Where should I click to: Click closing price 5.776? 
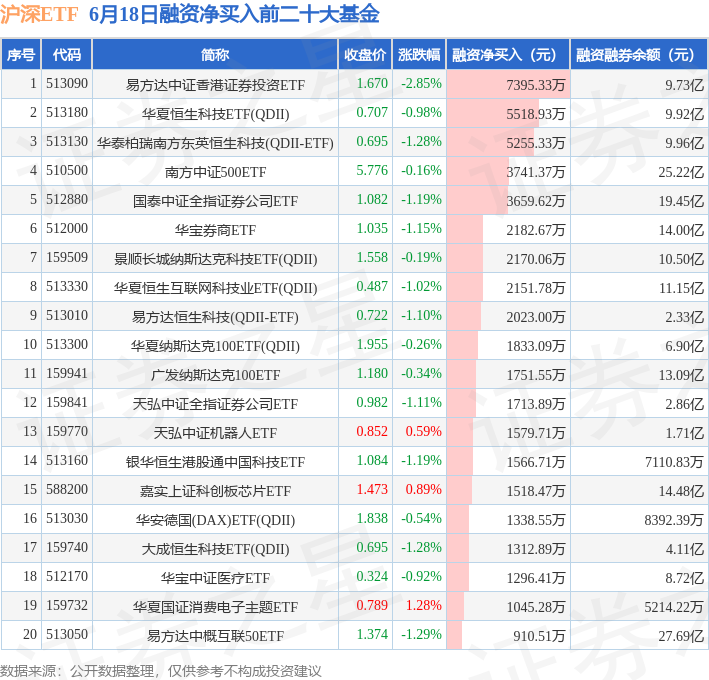[x=372, y=170]
